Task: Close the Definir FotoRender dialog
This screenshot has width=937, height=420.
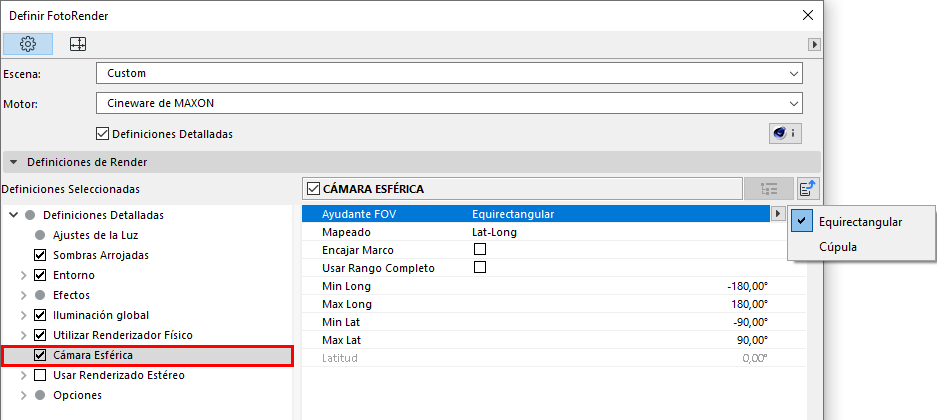Action: [809, 15]
